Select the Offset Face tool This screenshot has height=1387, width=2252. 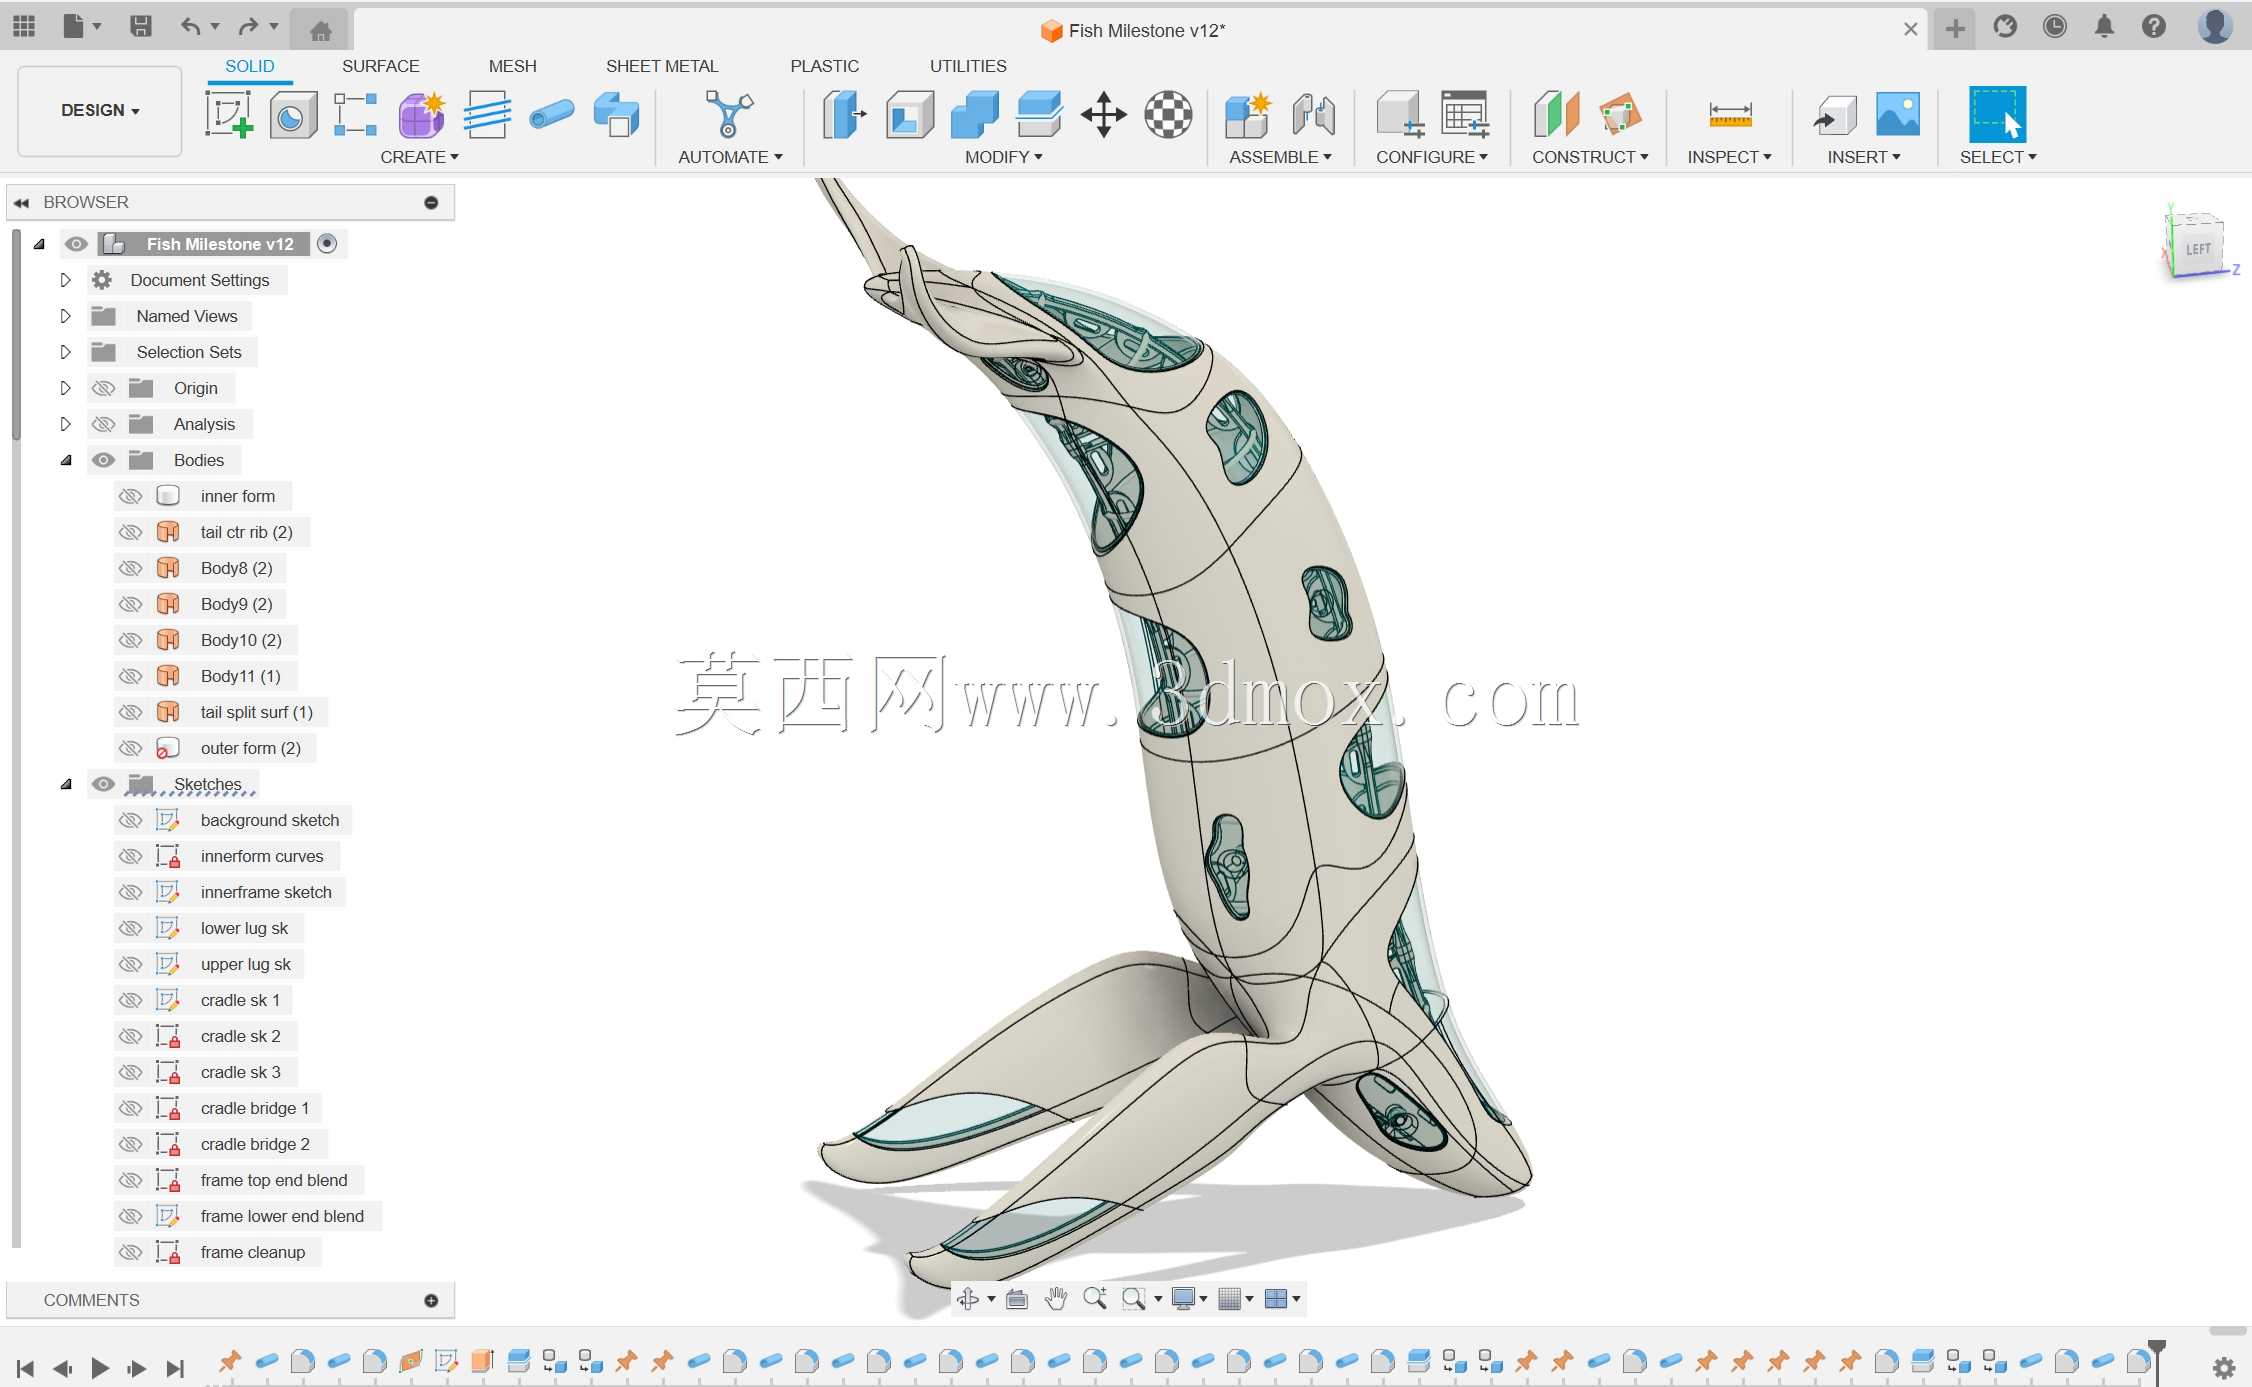tap(1039, 114)
